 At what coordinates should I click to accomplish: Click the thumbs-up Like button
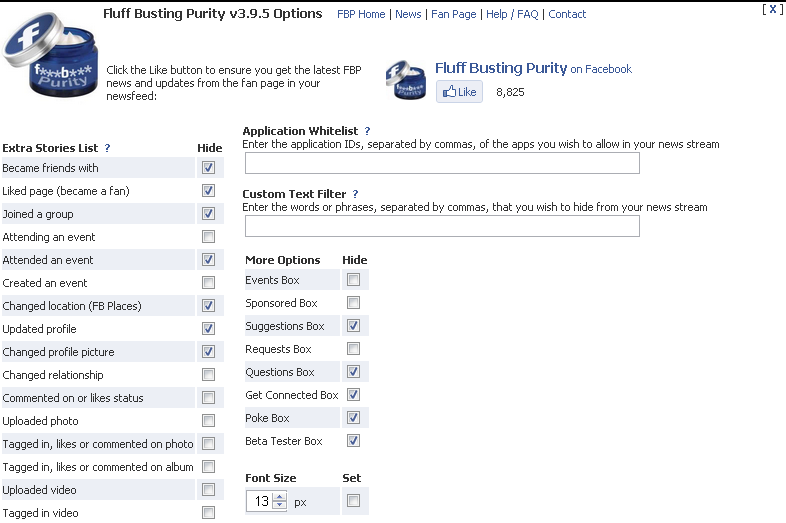tap(459, 92)
